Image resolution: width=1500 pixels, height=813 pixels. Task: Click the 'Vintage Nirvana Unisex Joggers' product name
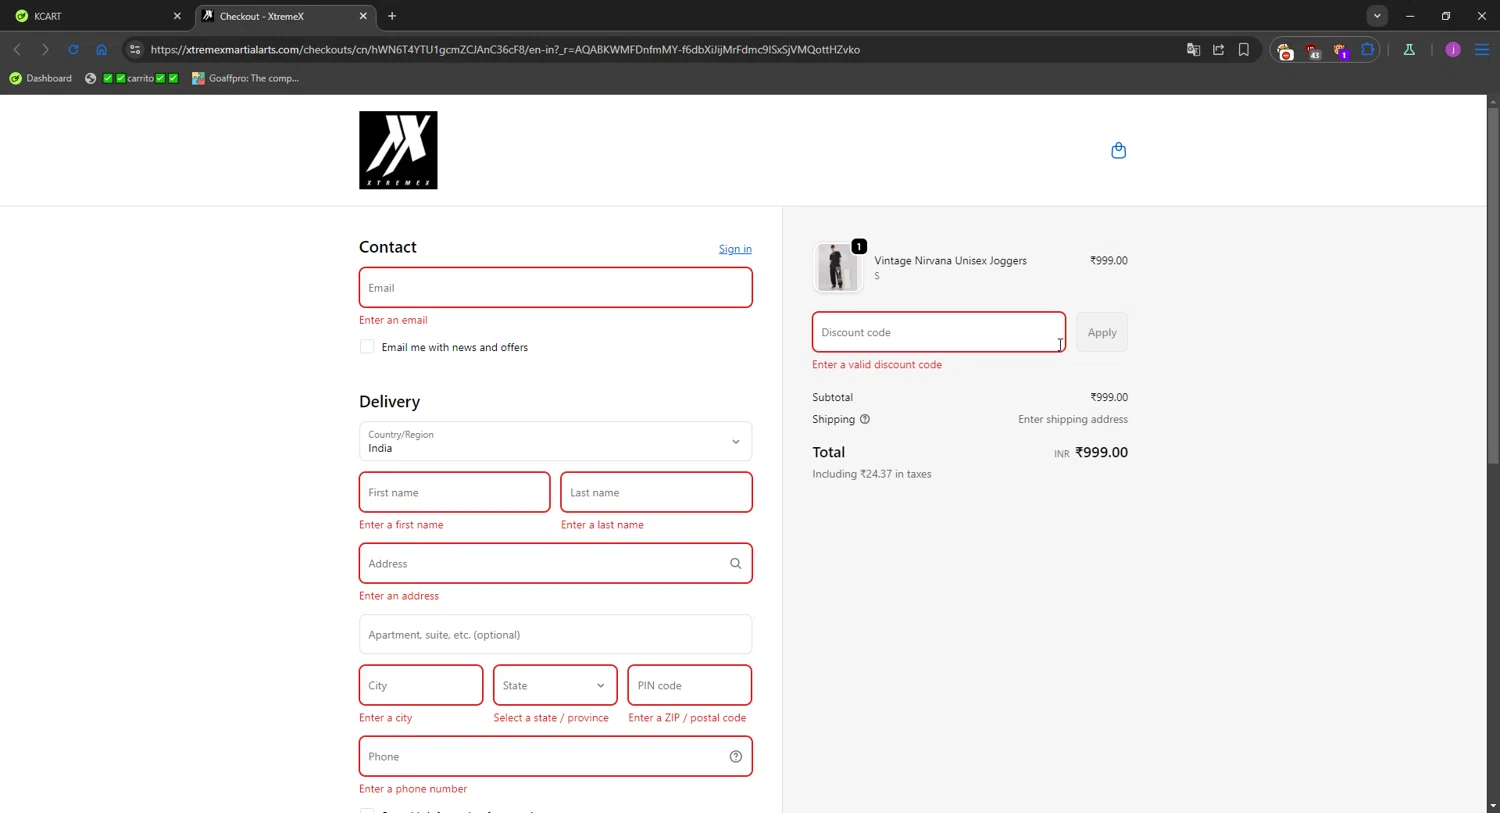pyautogui.click(x=950, y=260)
